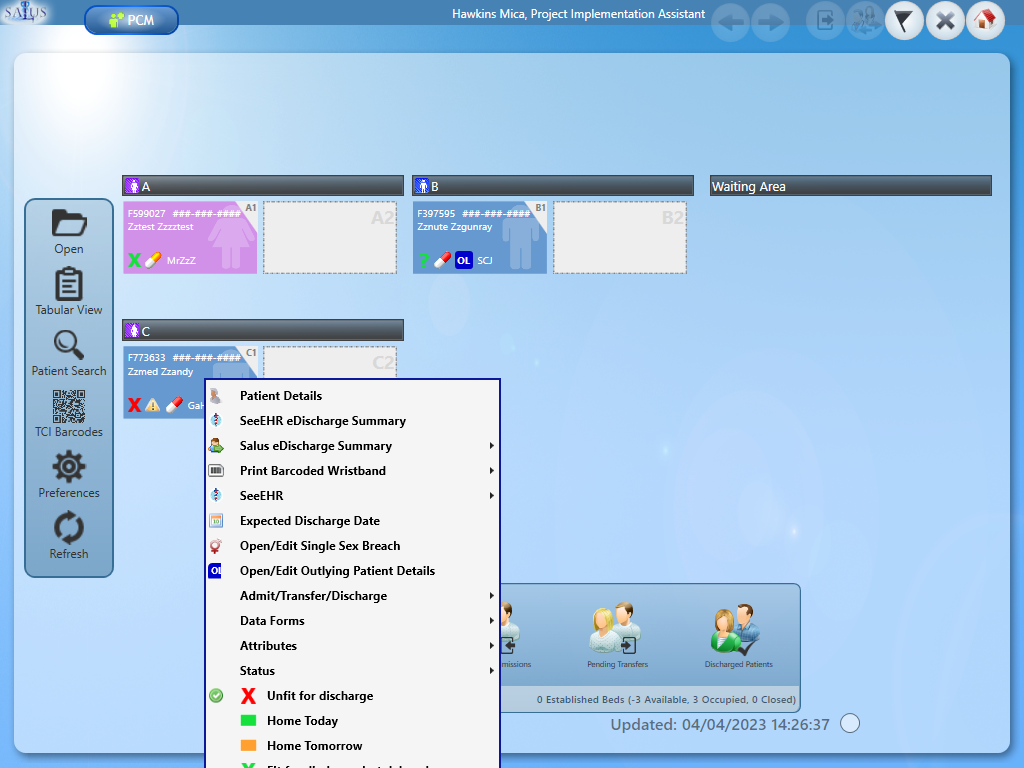Click the Salus logo

(25, 12)
